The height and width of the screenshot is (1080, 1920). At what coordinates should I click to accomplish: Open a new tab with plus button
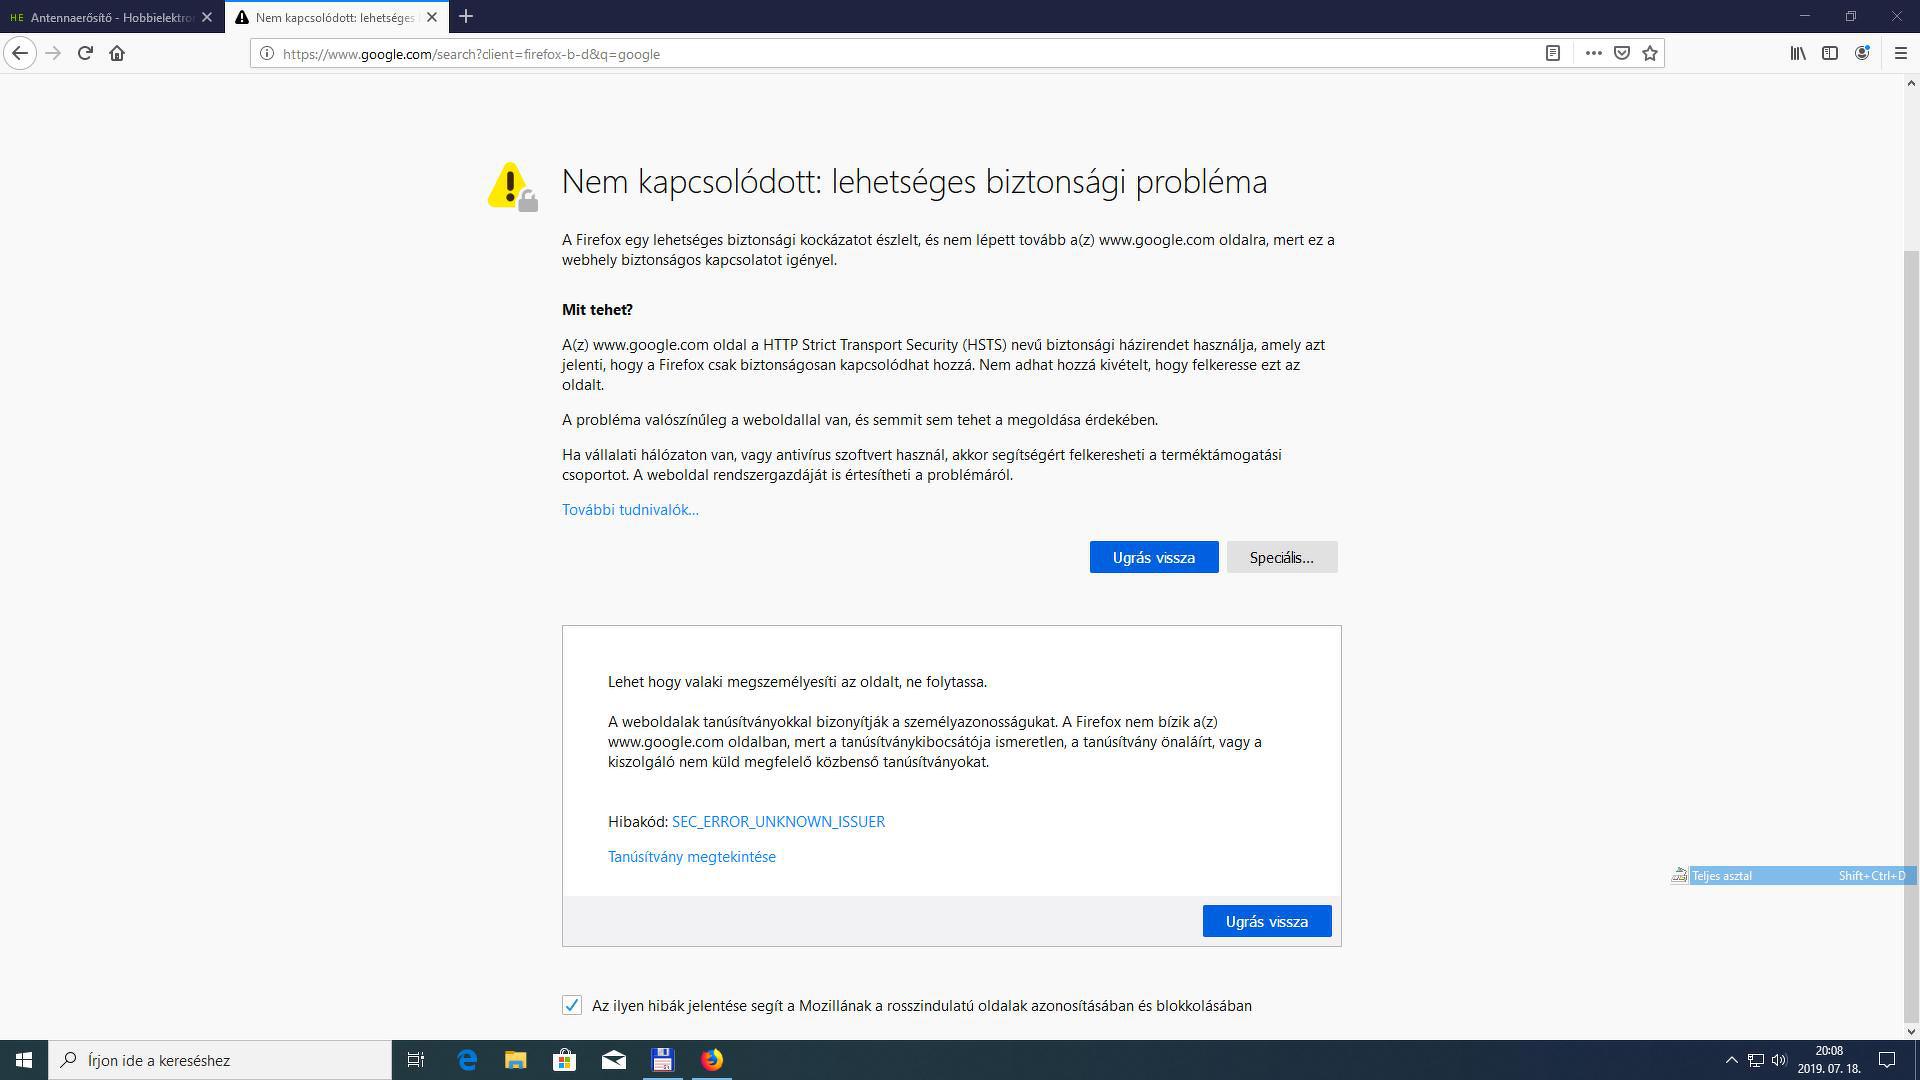click(x=466, y=17)
